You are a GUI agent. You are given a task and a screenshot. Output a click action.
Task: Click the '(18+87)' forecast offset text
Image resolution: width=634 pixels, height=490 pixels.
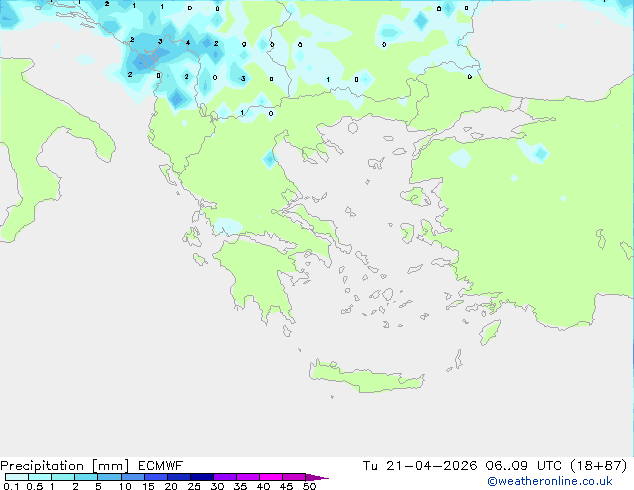[598, 466]
